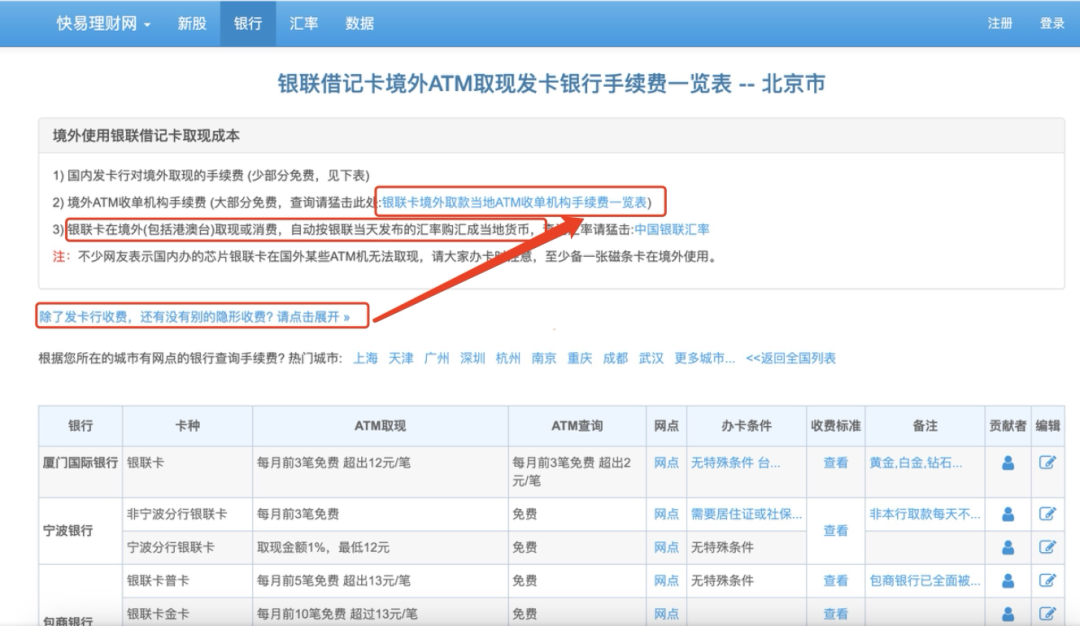The image size is (1080, 626).
Task: Click edit icon in 银联卡金卡 row
Action: [1047, 614]
